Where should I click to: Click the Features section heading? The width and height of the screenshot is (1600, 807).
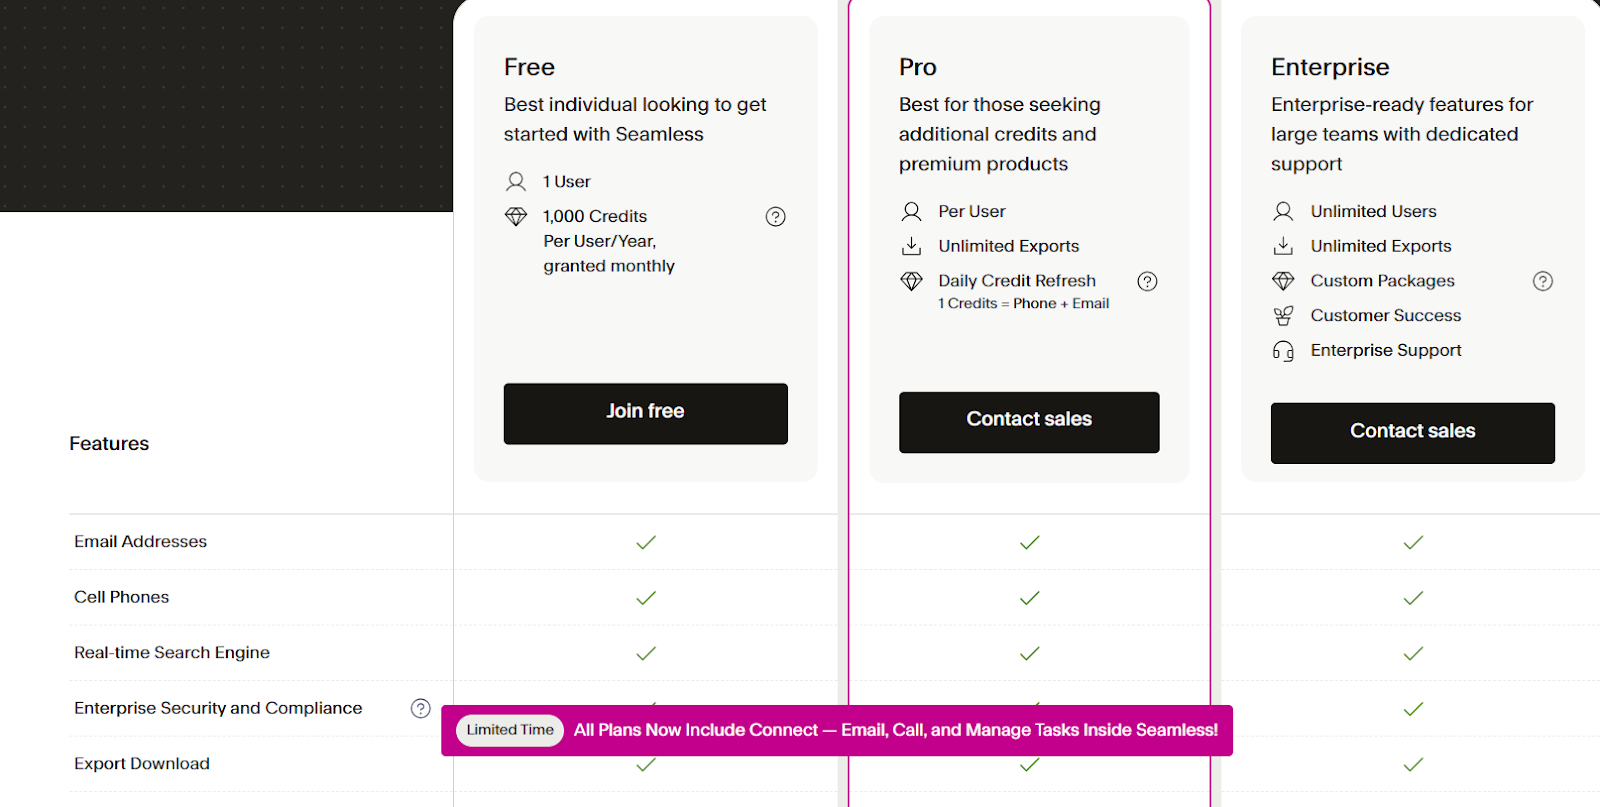click(x=108, y=443)
